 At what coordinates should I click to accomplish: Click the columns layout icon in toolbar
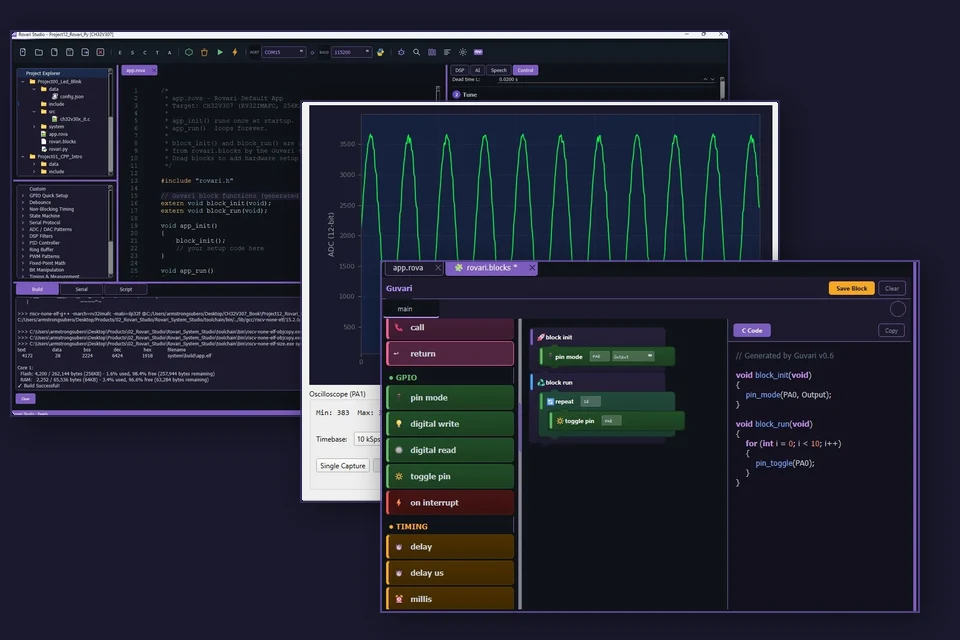(432, 53)
